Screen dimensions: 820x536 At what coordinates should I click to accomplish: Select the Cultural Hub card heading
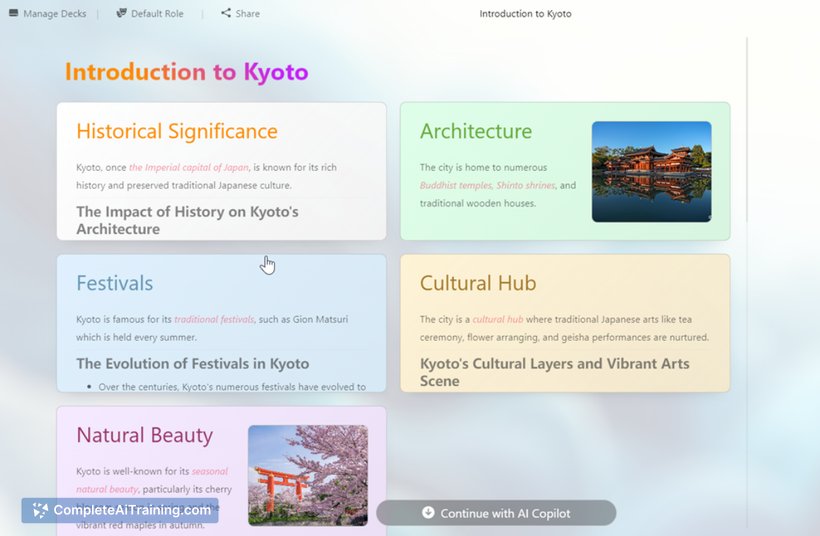pos(478,283)
